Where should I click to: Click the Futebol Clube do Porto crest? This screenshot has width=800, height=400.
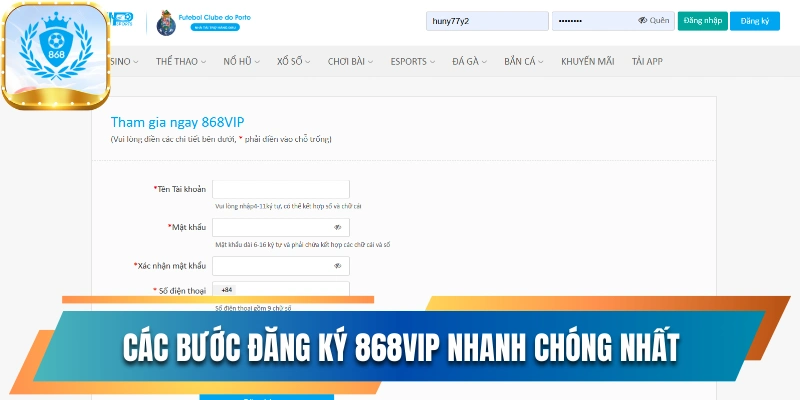[x=166, y=23]
